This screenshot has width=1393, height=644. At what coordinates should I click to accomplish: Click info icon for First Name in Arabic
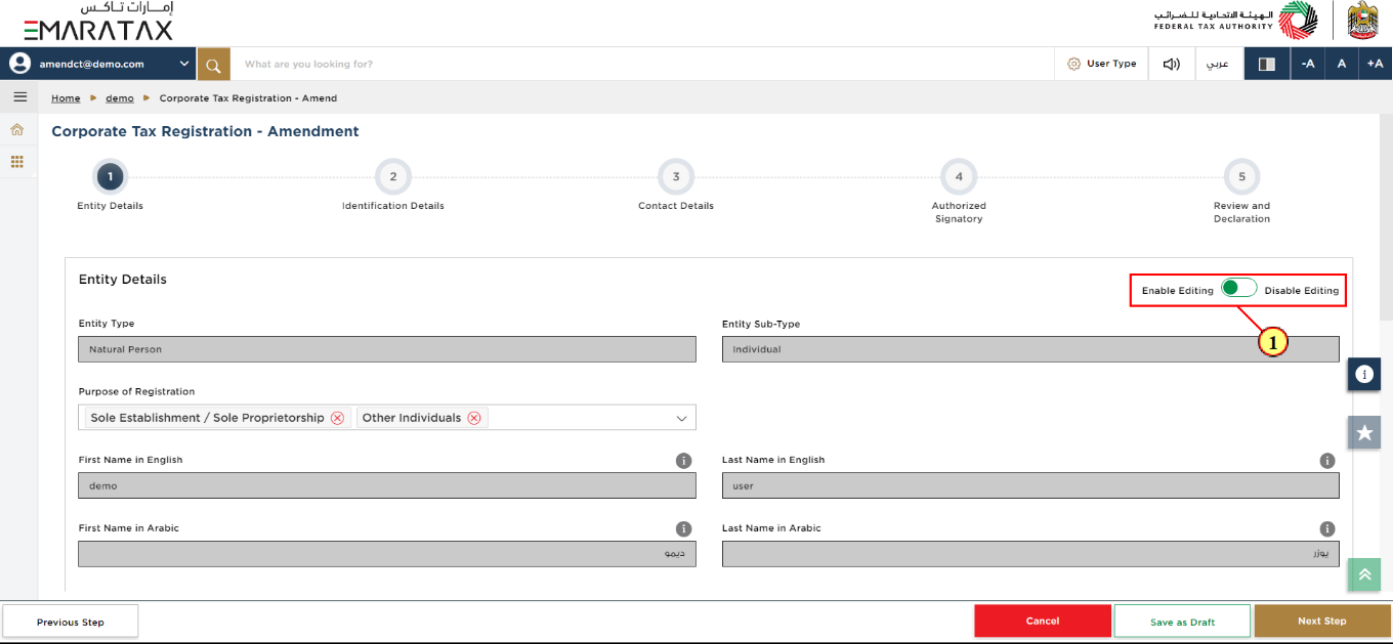pyautogui.click(x=684, y=529)
